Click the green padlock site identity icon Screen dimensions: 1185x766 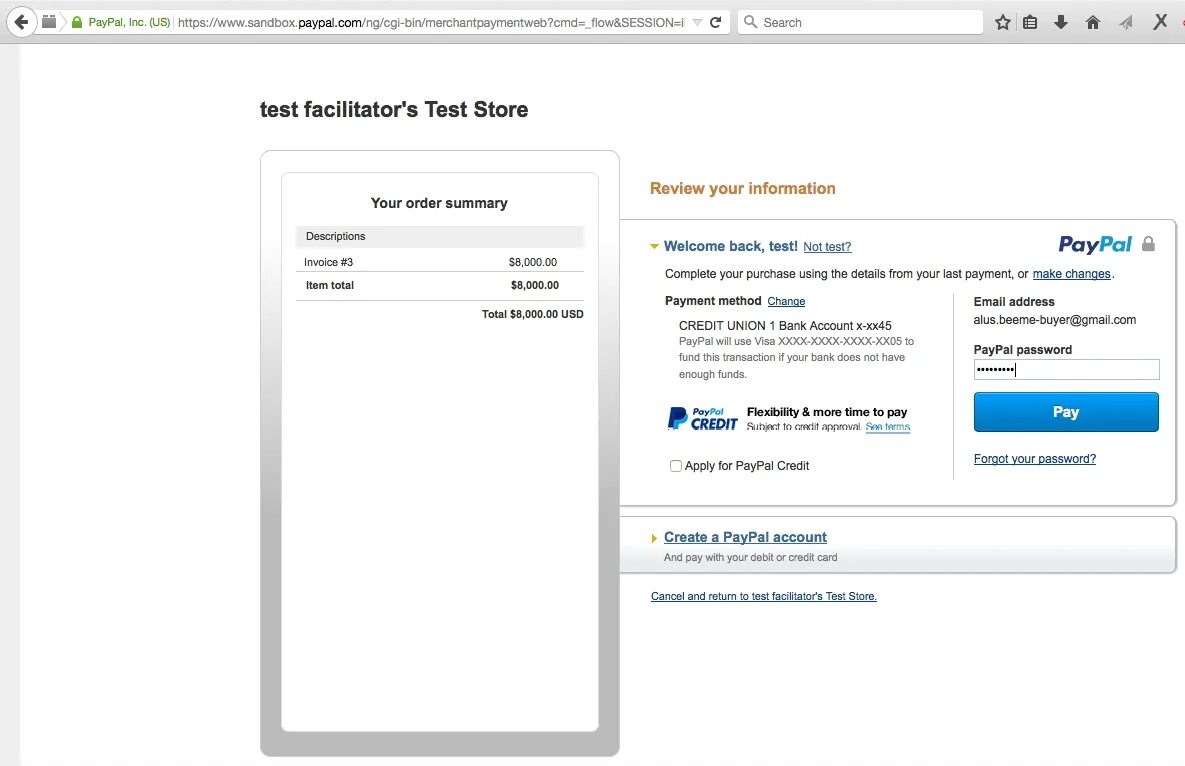tap(76, 22)
